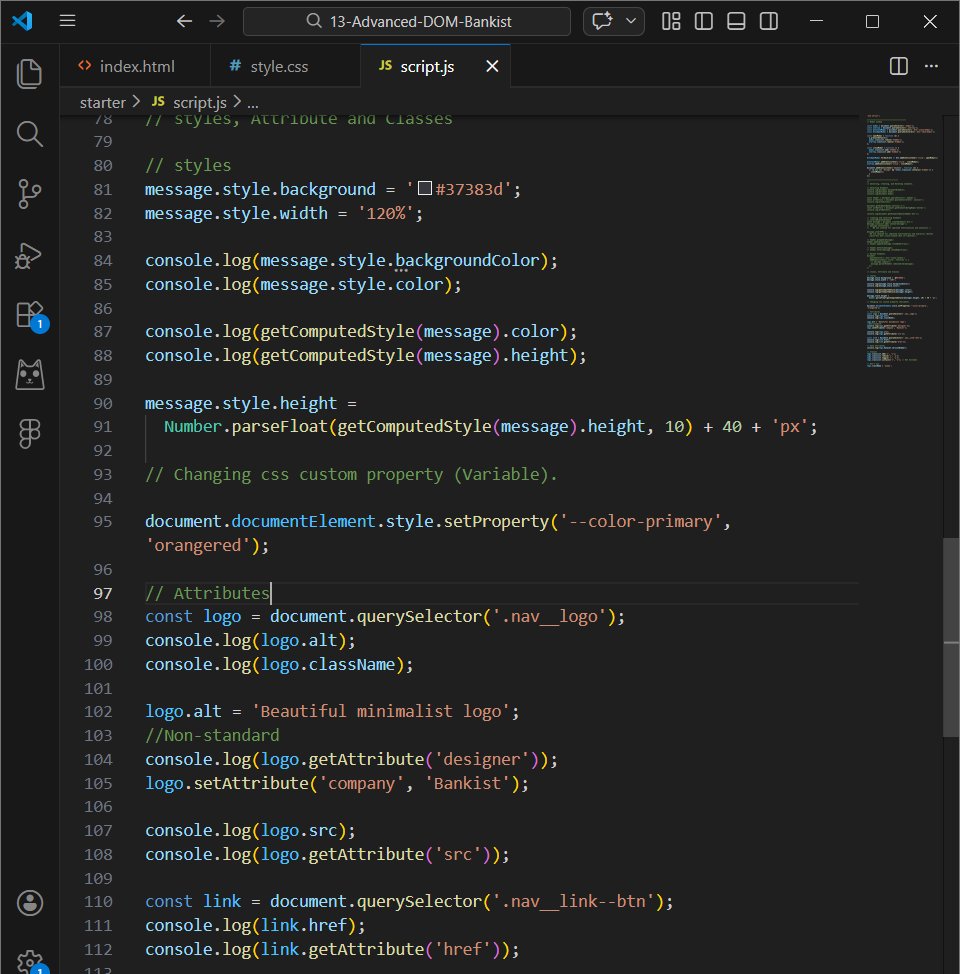Split the editor using the split icon
The height and width of the screenshot is (974, 960).
coord(897,66)
